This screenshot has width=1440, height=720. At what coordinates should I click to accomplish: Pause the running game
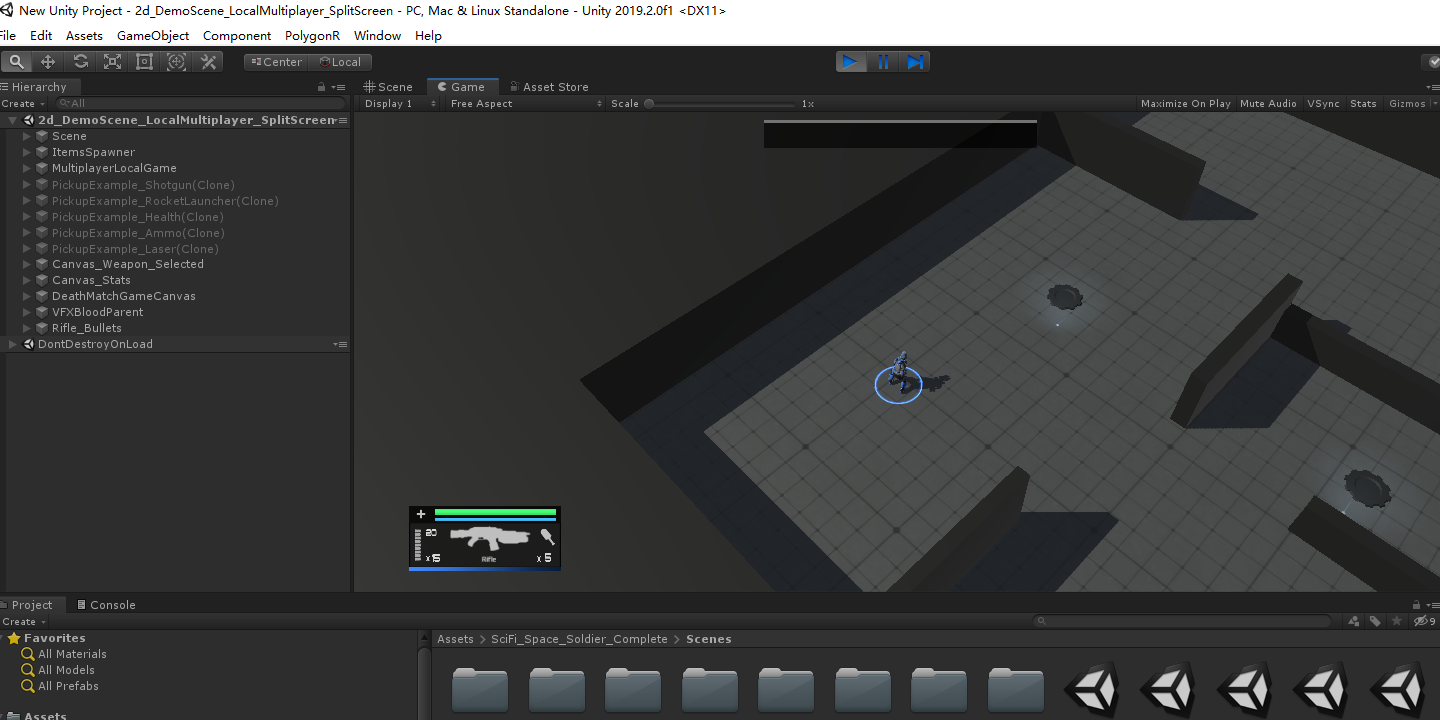pyautogui.click(x=883, y=62)
